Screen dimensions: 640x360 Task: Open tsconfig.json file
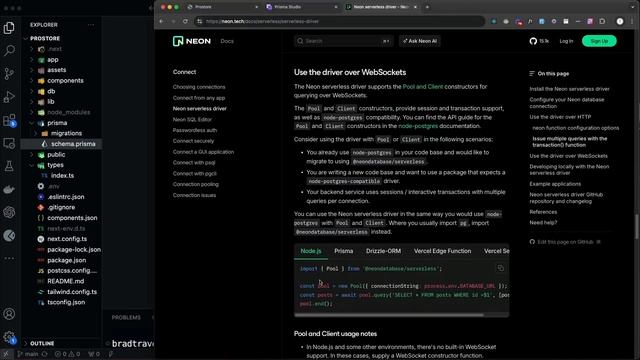click(x=66, y=302)
